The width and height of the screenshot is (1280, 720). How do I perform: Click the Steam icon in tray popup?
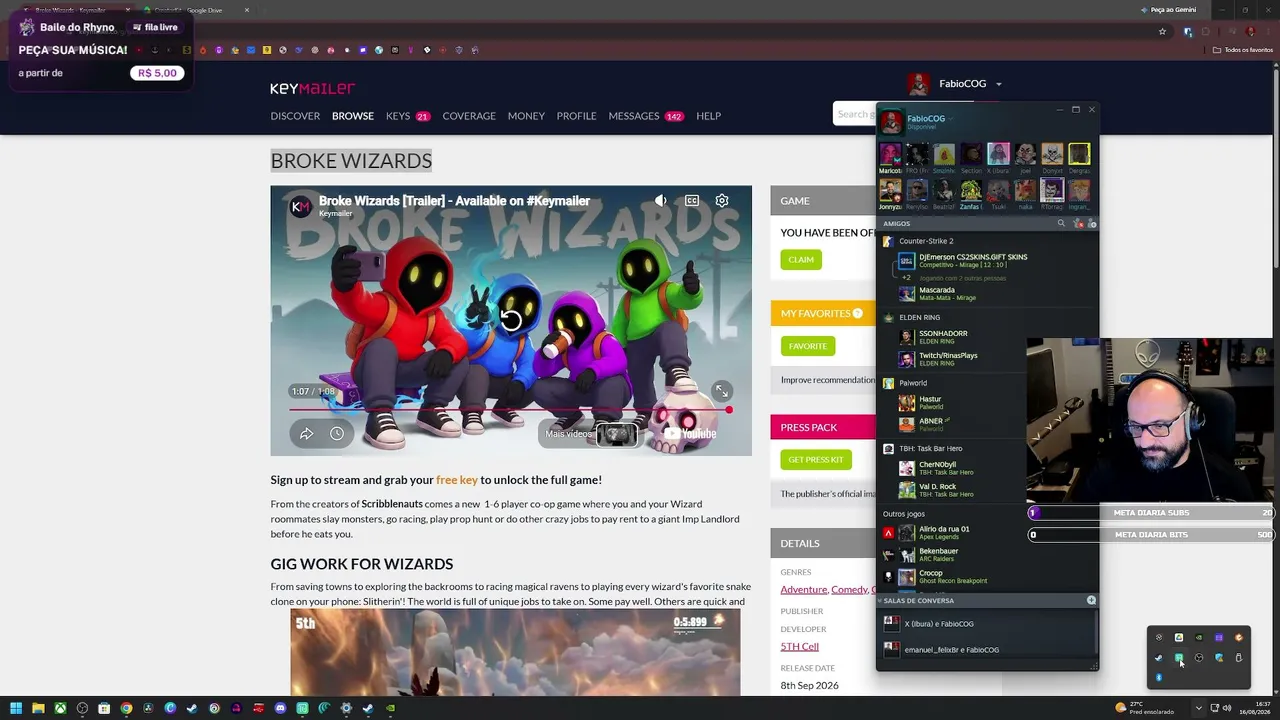coord(1159,658)
